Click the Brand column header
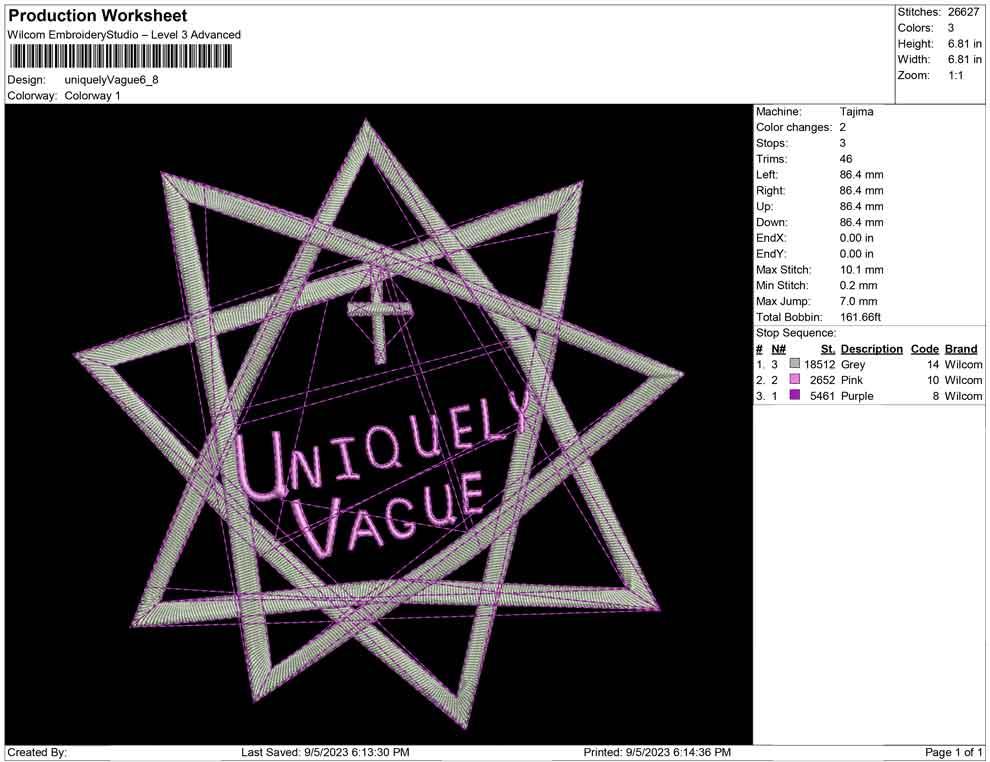990x762 pixels. [961, 348]
